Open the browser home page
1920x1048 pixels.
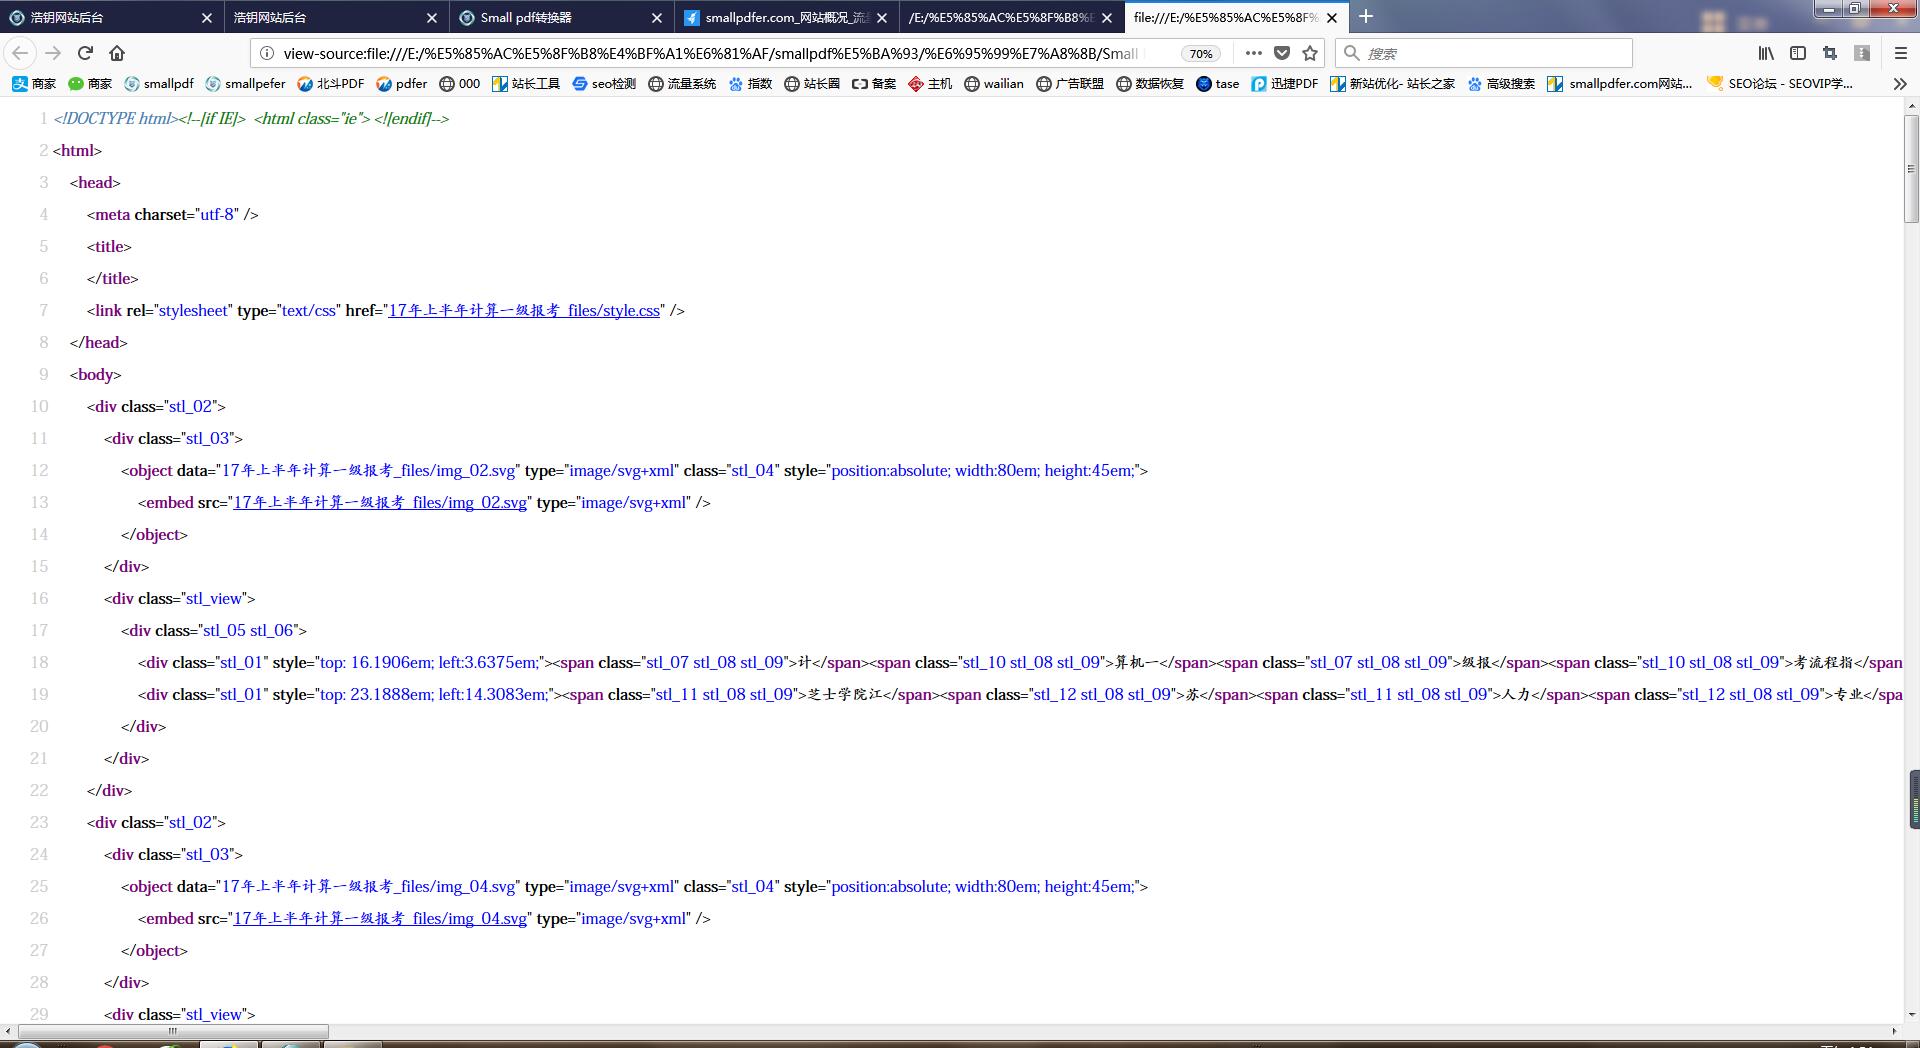point(117,53)
